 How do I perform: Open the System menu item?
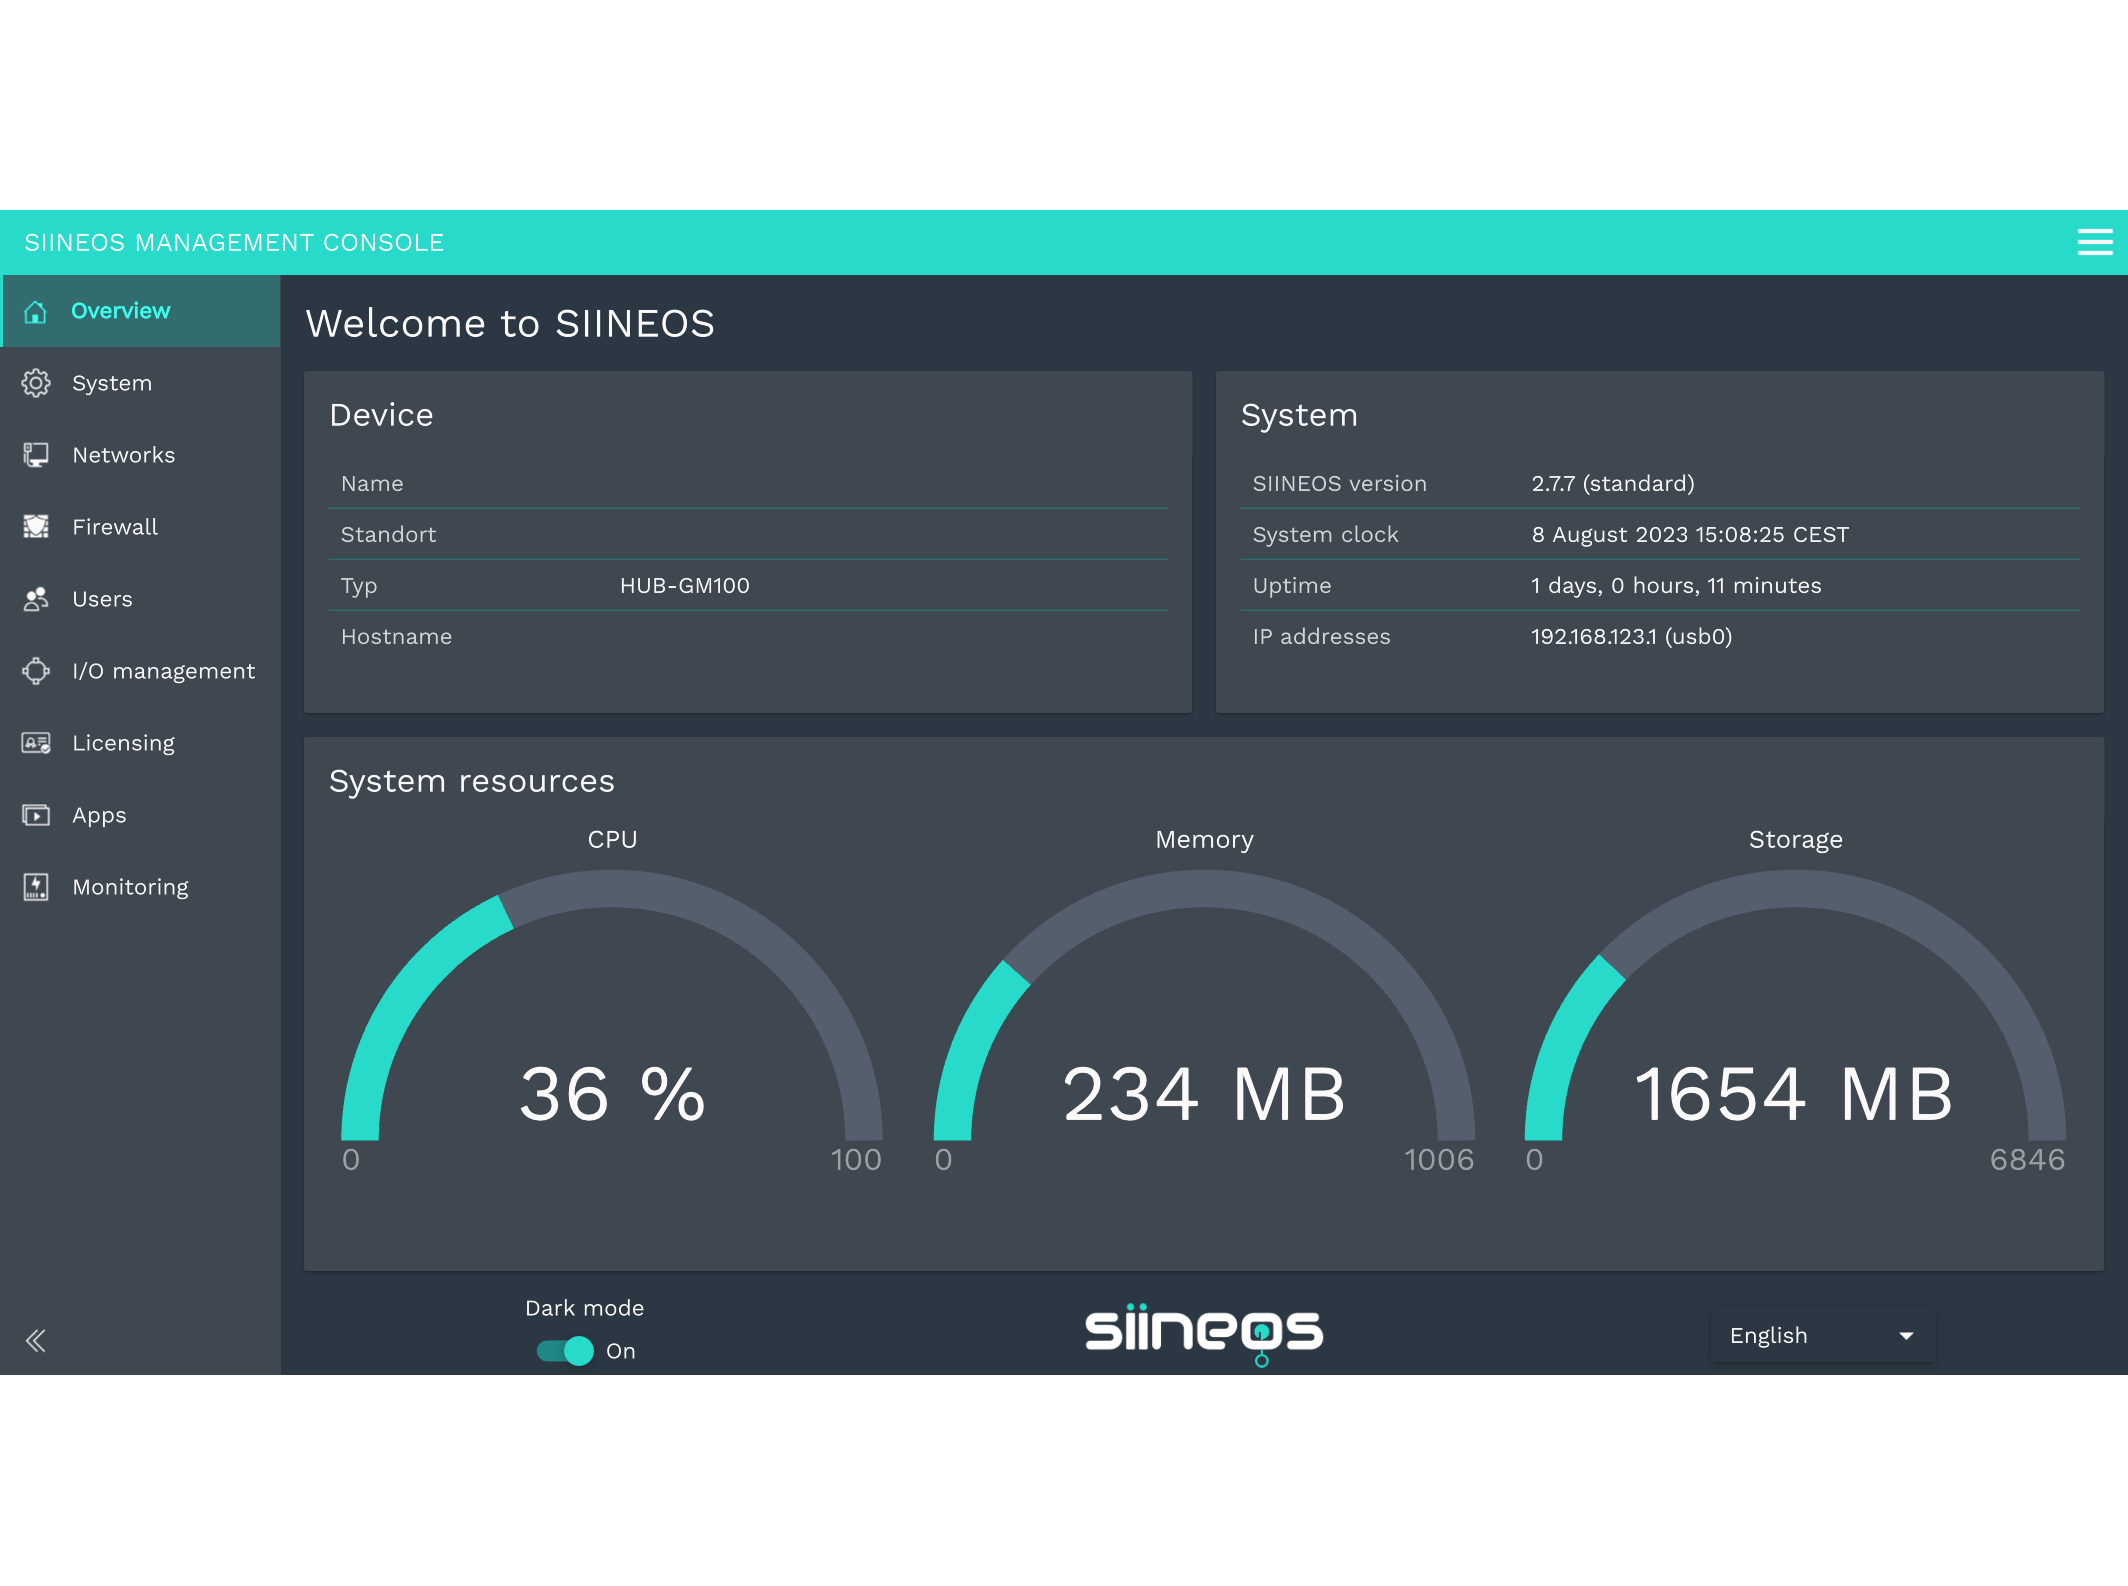coord(141,383)
